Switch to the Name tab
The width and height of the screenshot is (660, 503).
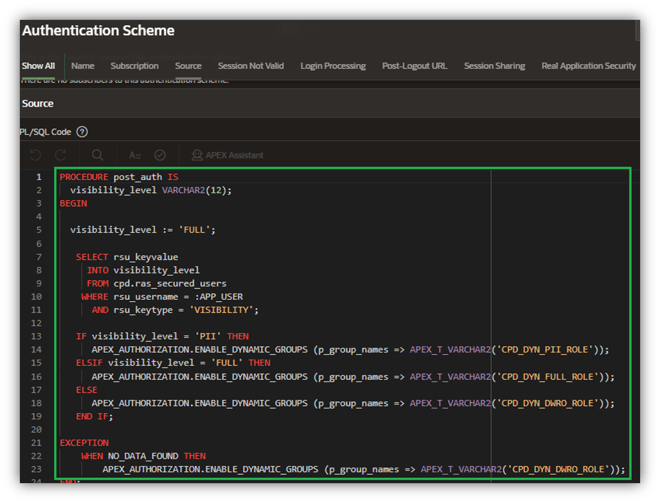[83, 66]
